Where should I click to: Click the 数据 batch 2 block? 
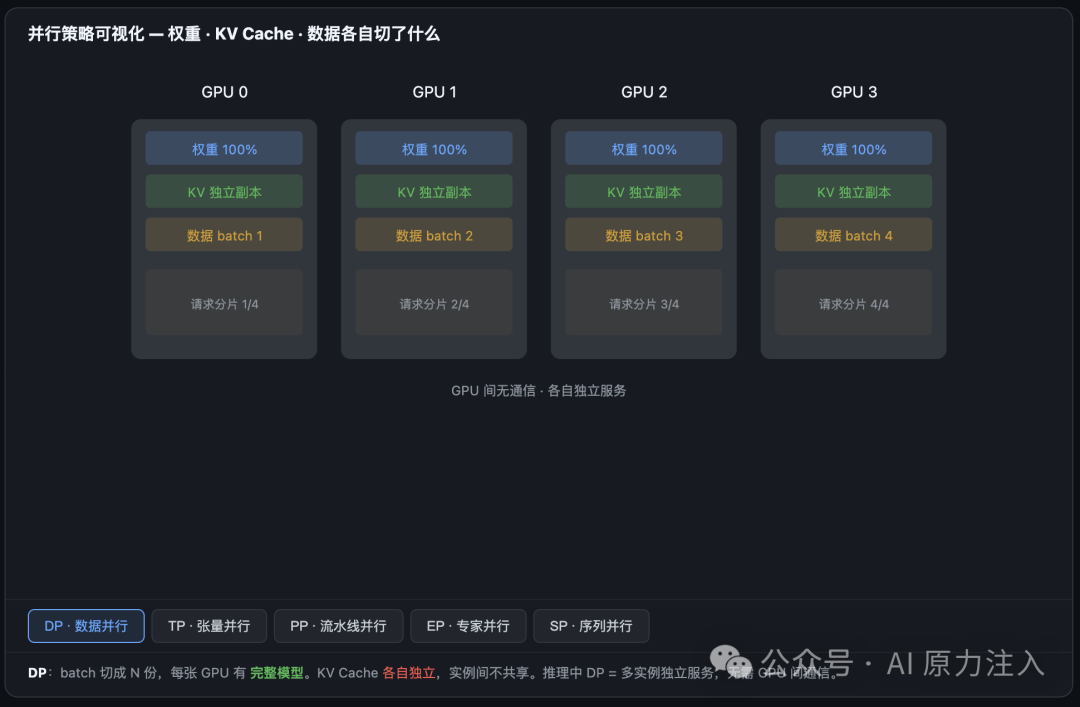click(x=434, y=235)
